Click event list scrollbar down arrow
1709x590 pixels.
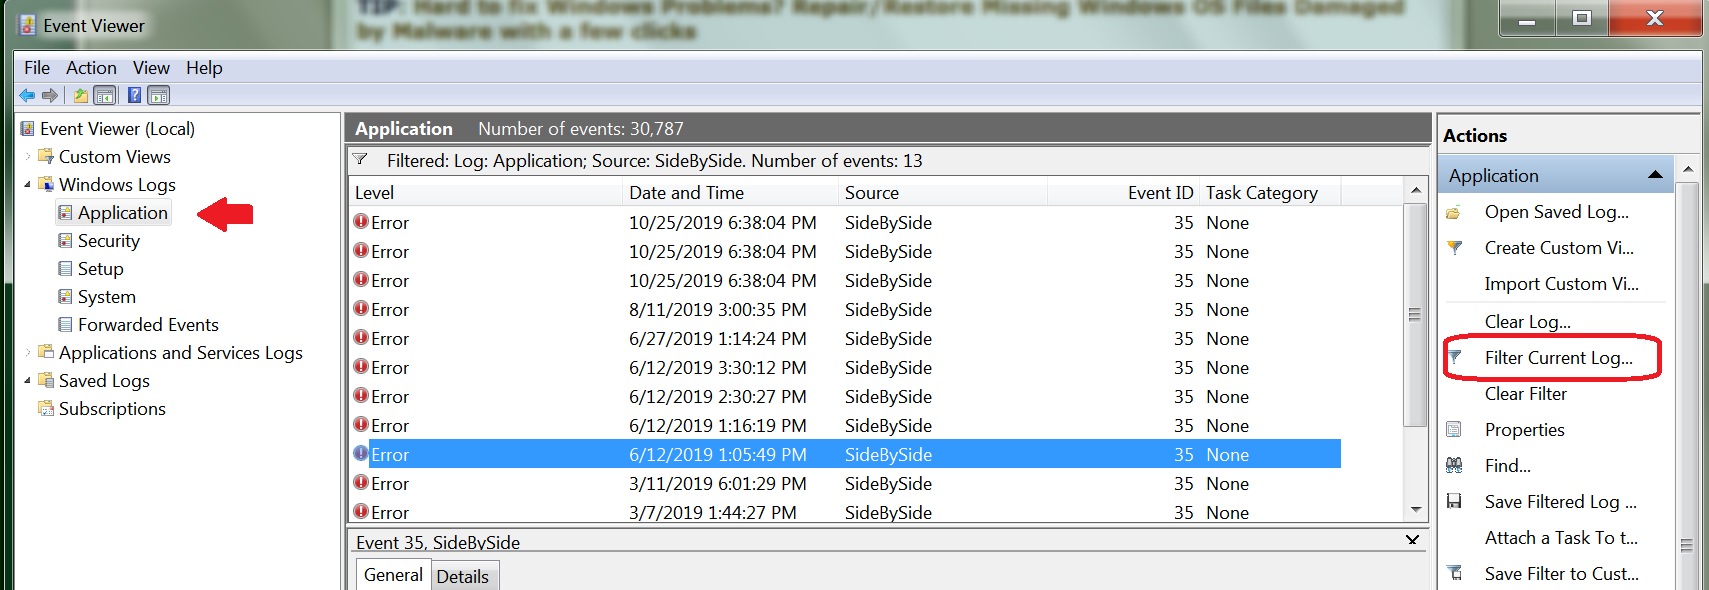point(1415,510)
